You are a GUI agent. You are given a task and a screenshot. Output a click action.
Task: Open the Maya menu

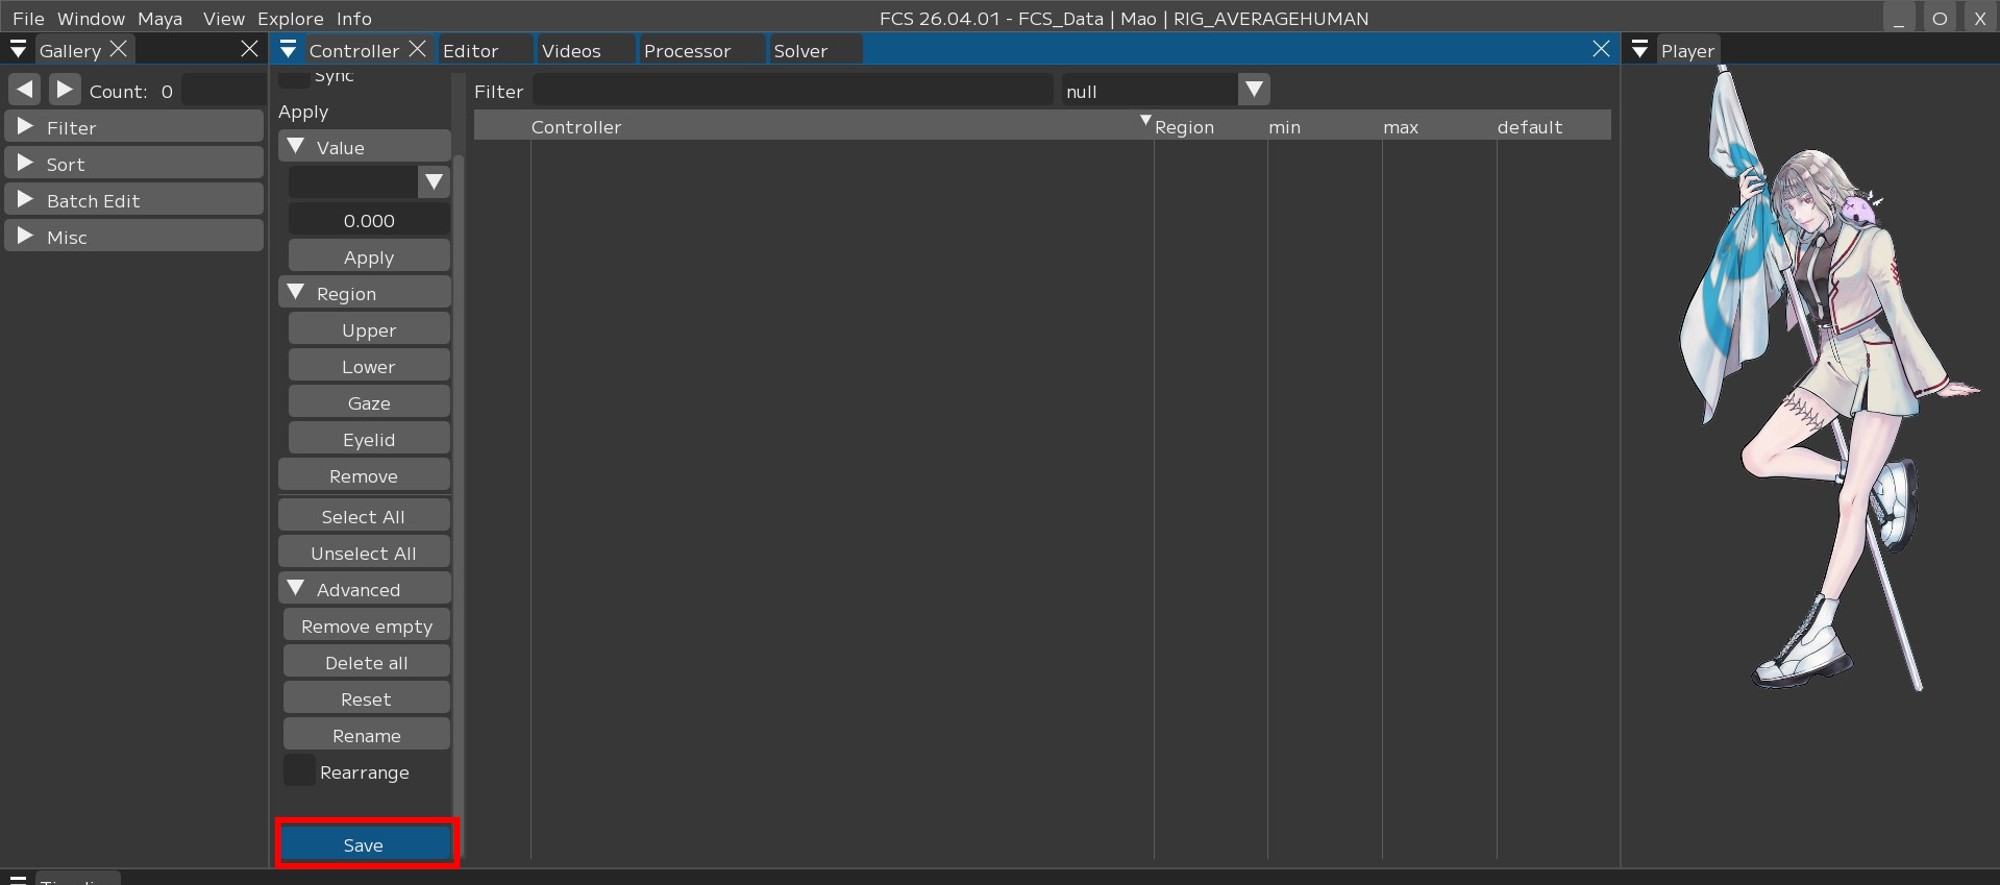[160, 18]
